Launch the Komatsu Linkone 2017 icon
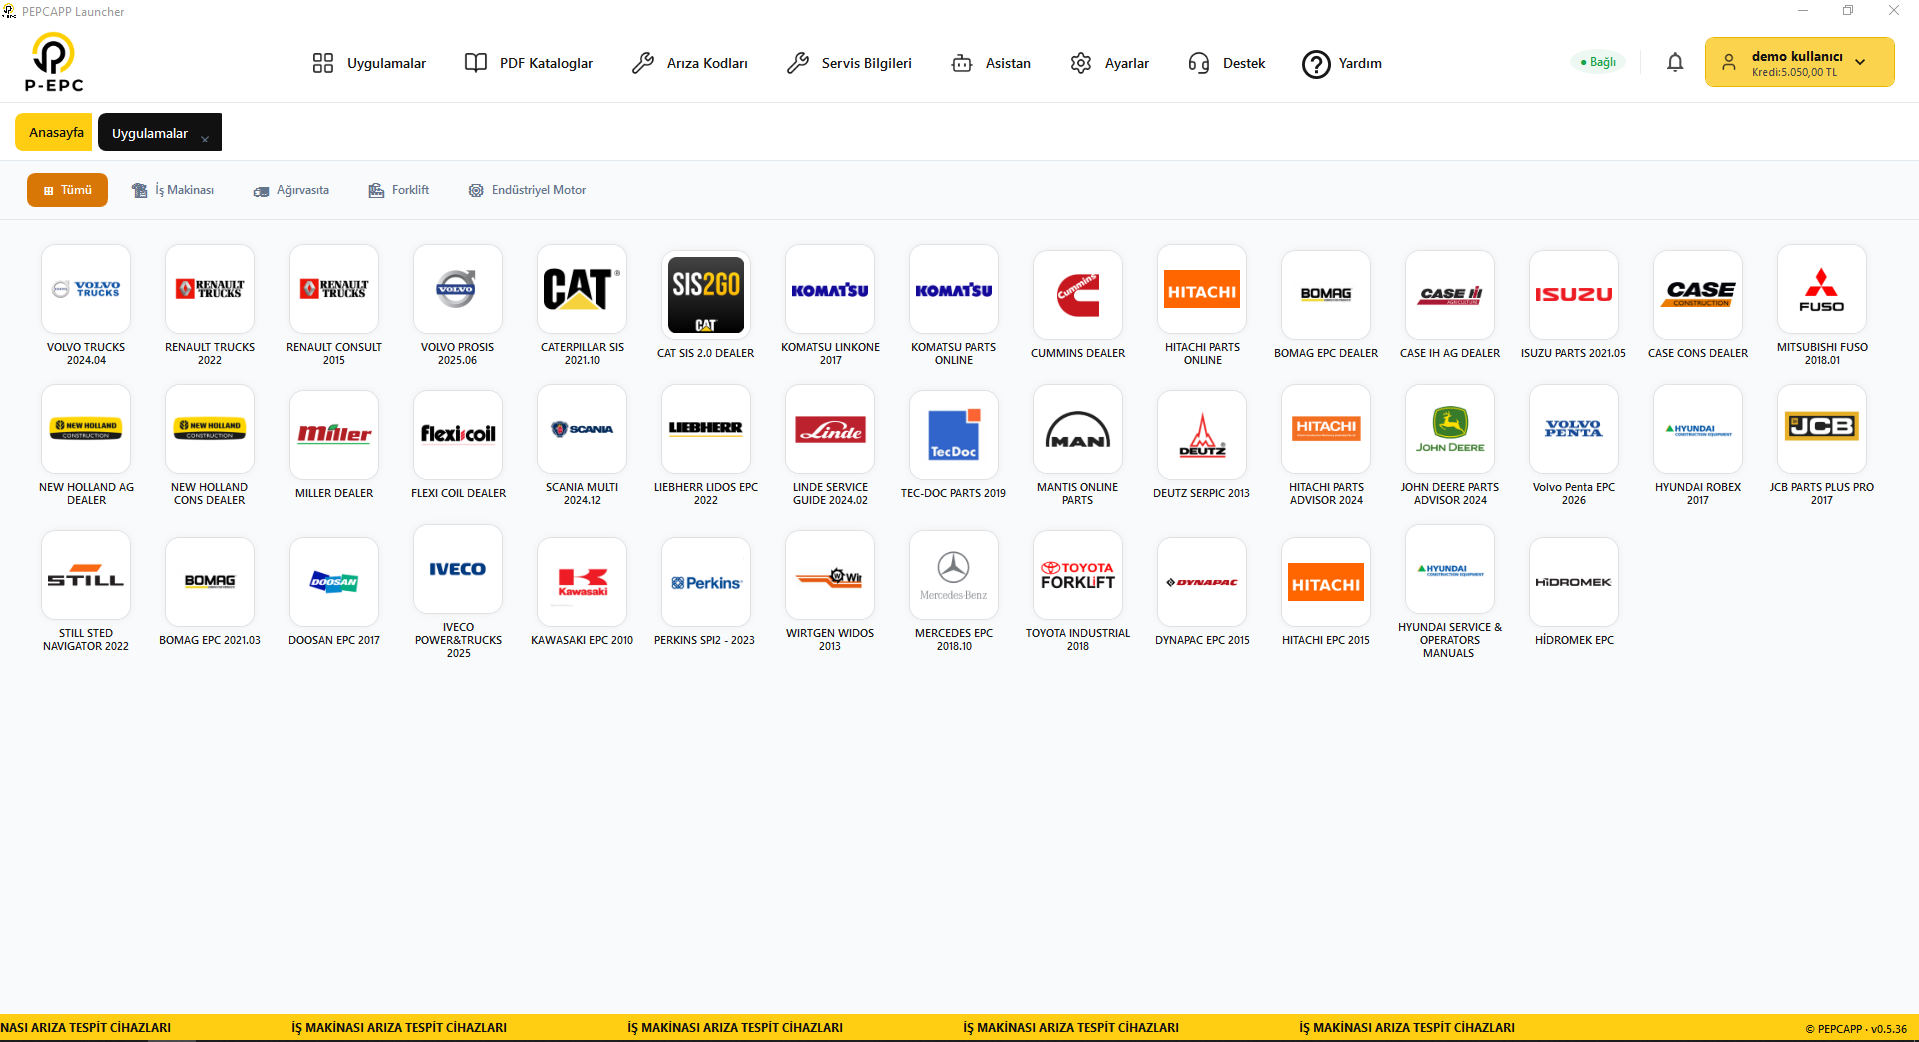Image resolution: width=1919 pixels, height=1042 pixels. 830,289
